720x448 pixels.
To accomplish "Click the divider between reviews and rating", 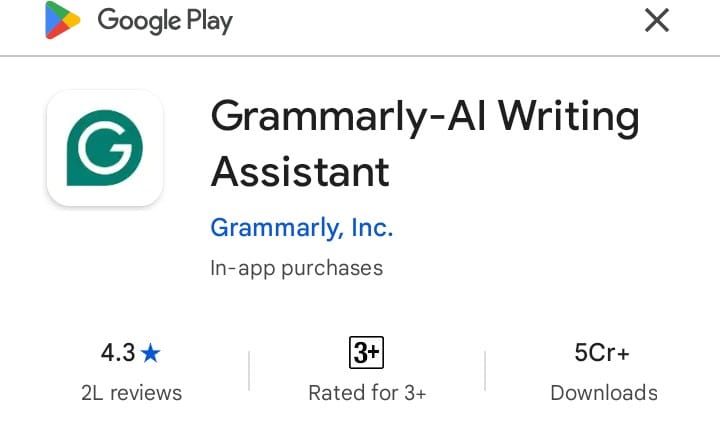I will 249,371.
